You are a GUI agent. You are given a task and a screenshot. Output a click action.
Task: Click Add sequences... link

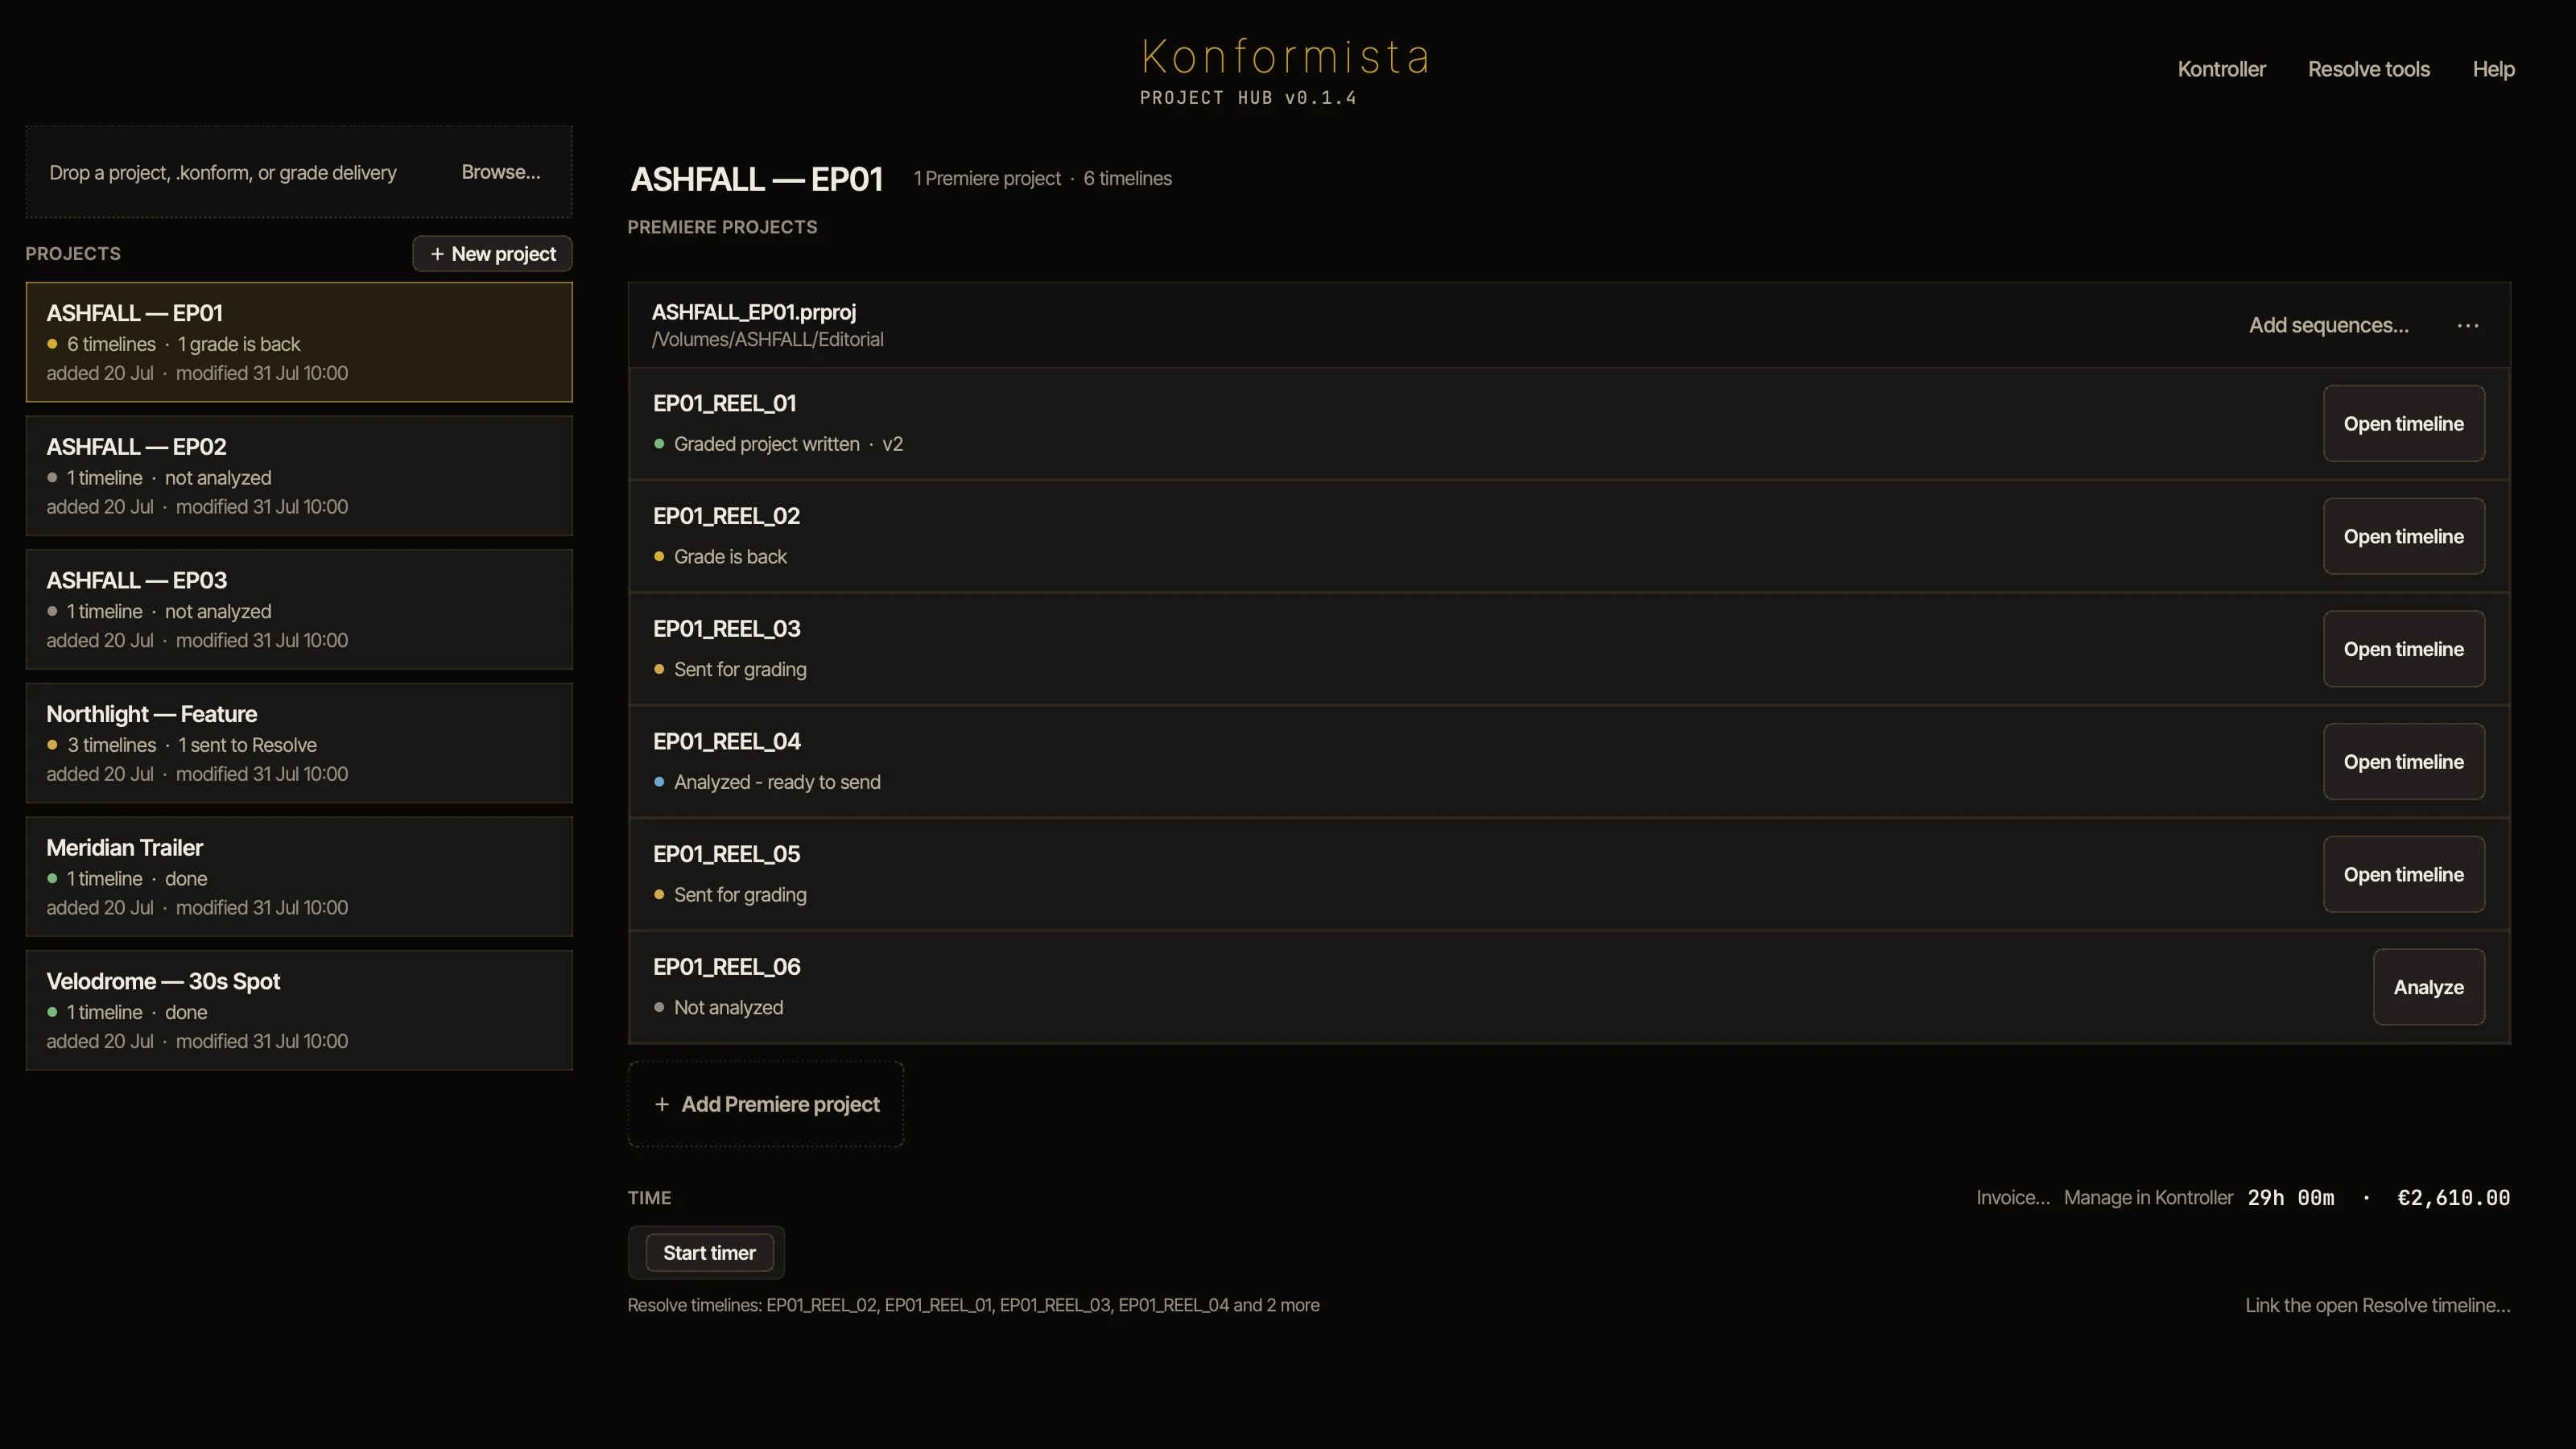(x=2328, y=326)
